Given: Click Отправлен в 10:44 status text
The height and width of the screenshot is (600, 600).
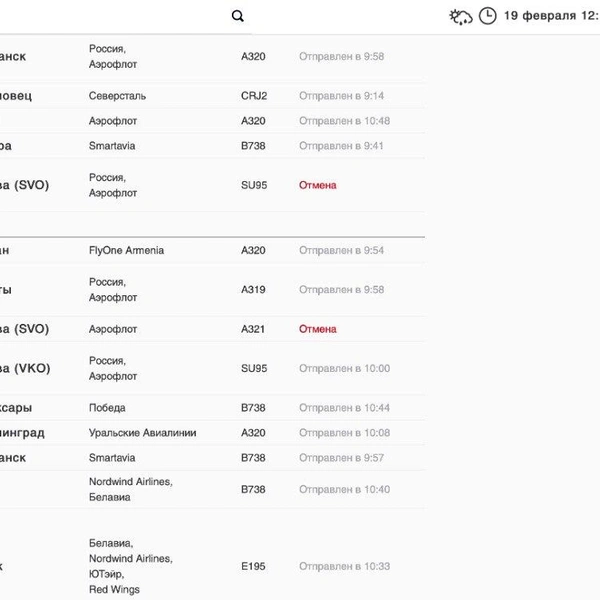Looking at the screenshot, I should pos(344,408).
